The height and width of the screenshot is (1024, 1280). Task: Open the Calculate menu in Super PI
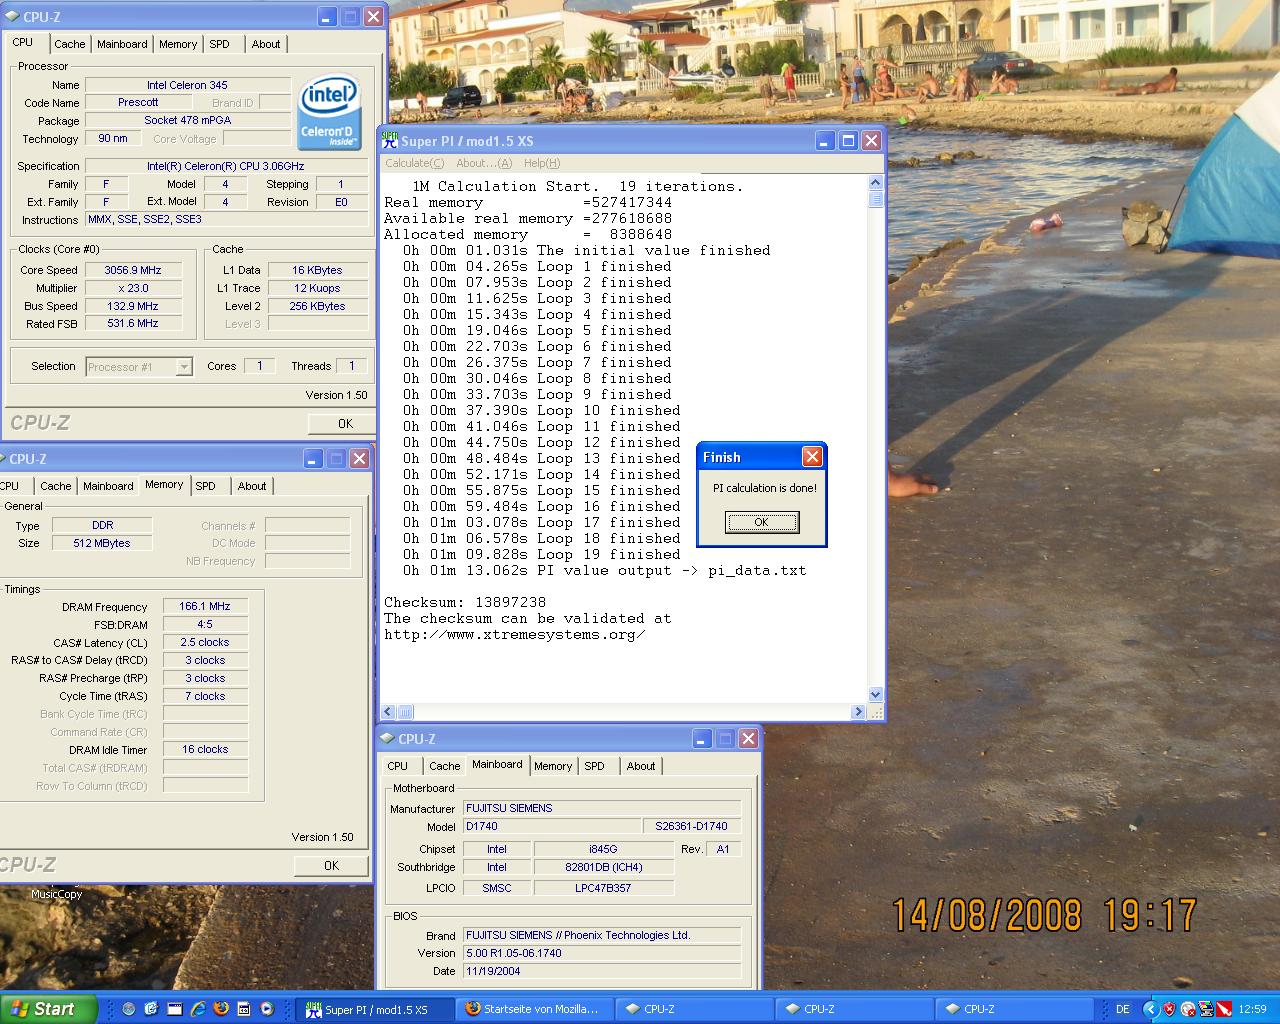pos(414,163)
